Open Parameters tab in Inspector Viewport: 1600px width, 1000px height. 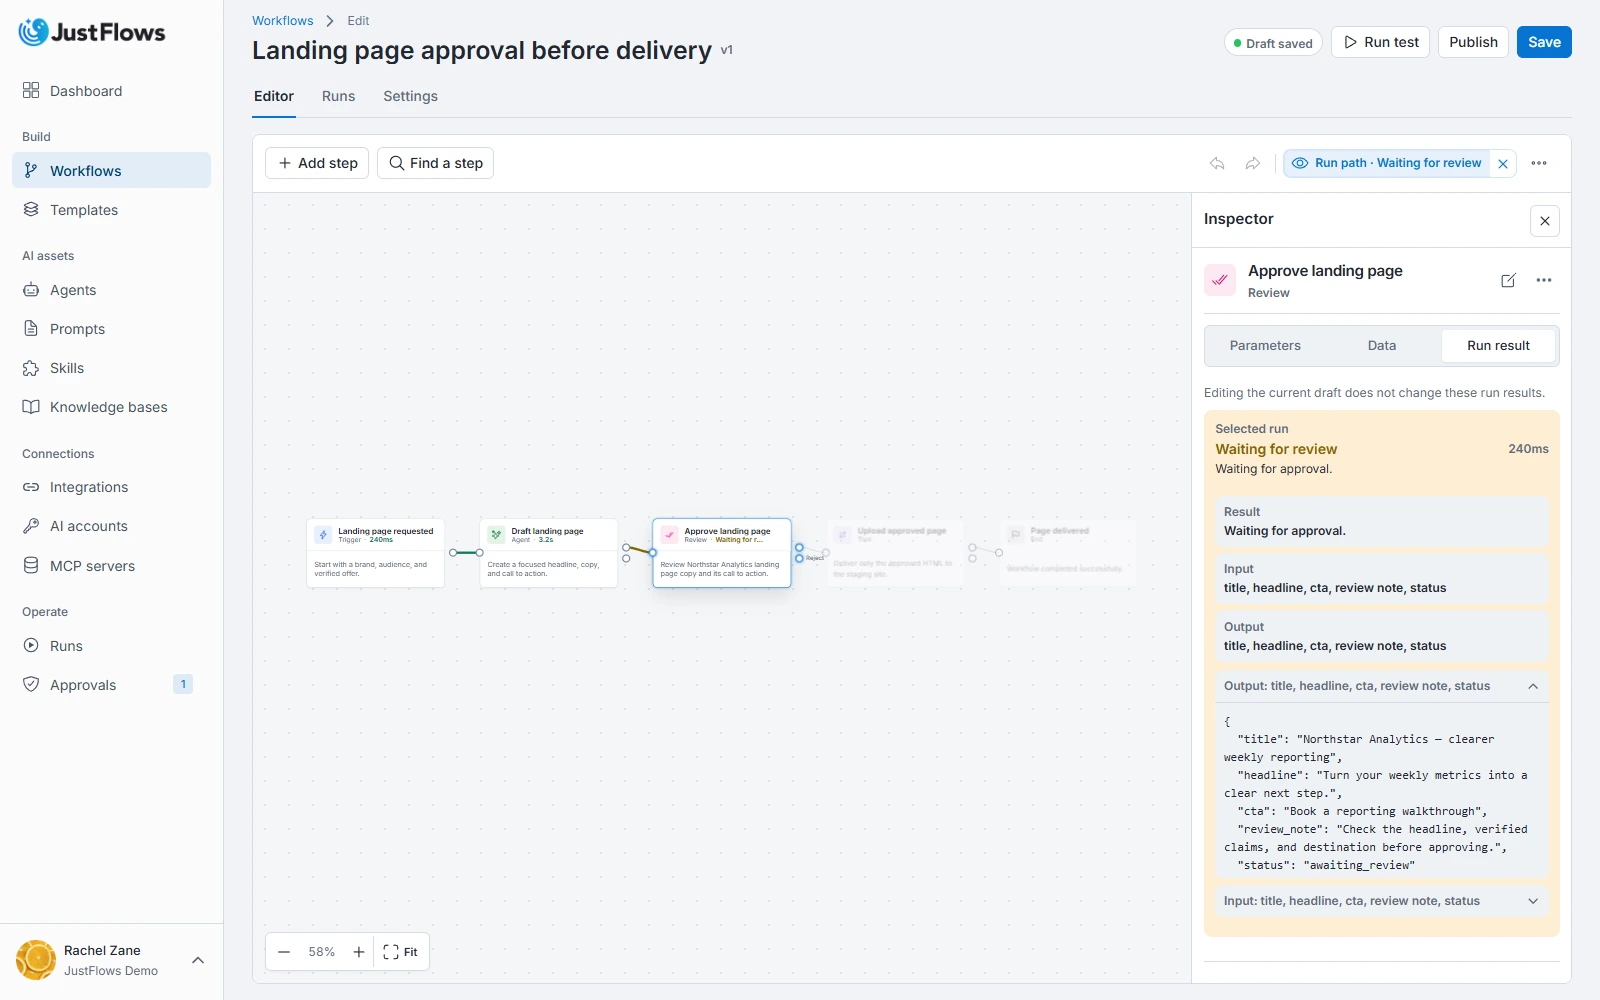(x=1265, y=346)
